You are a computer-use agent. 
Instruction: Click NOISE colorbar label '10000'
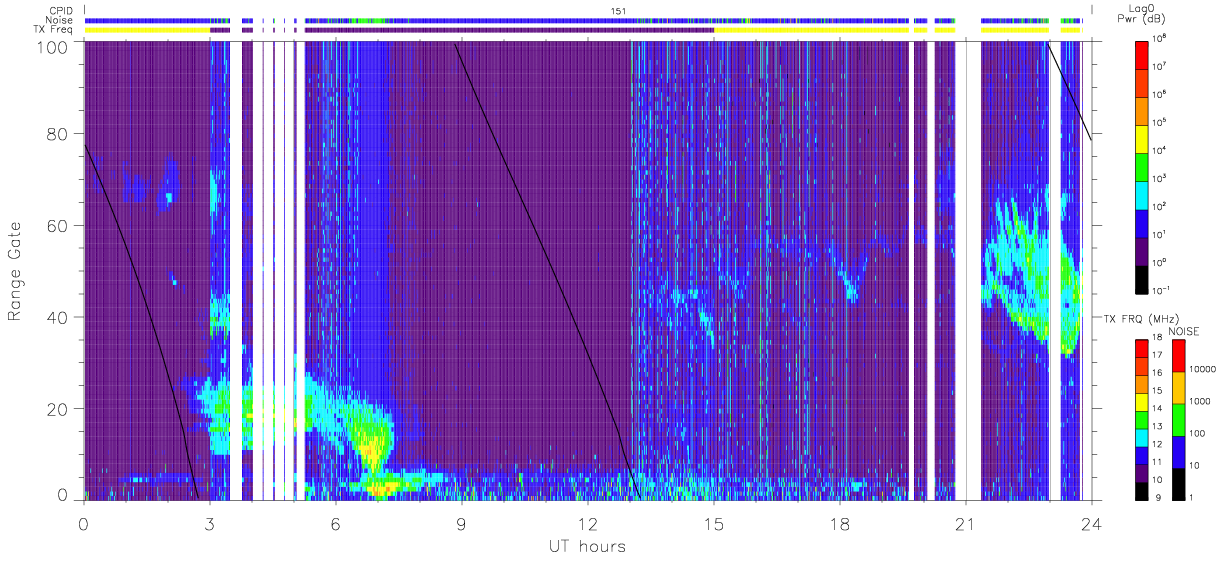pos(1201,369)
